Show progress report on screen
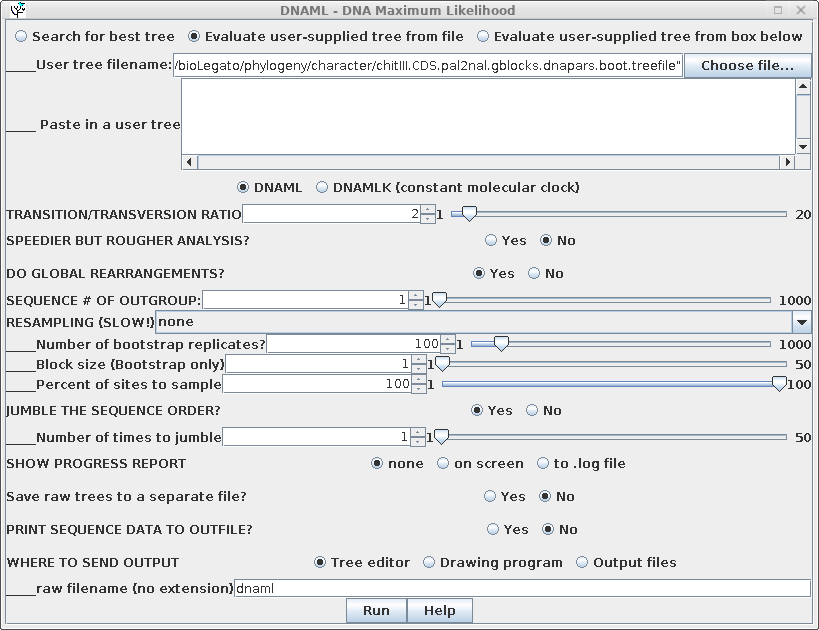Viewport: 819px width, 630px height. point(444,463)
